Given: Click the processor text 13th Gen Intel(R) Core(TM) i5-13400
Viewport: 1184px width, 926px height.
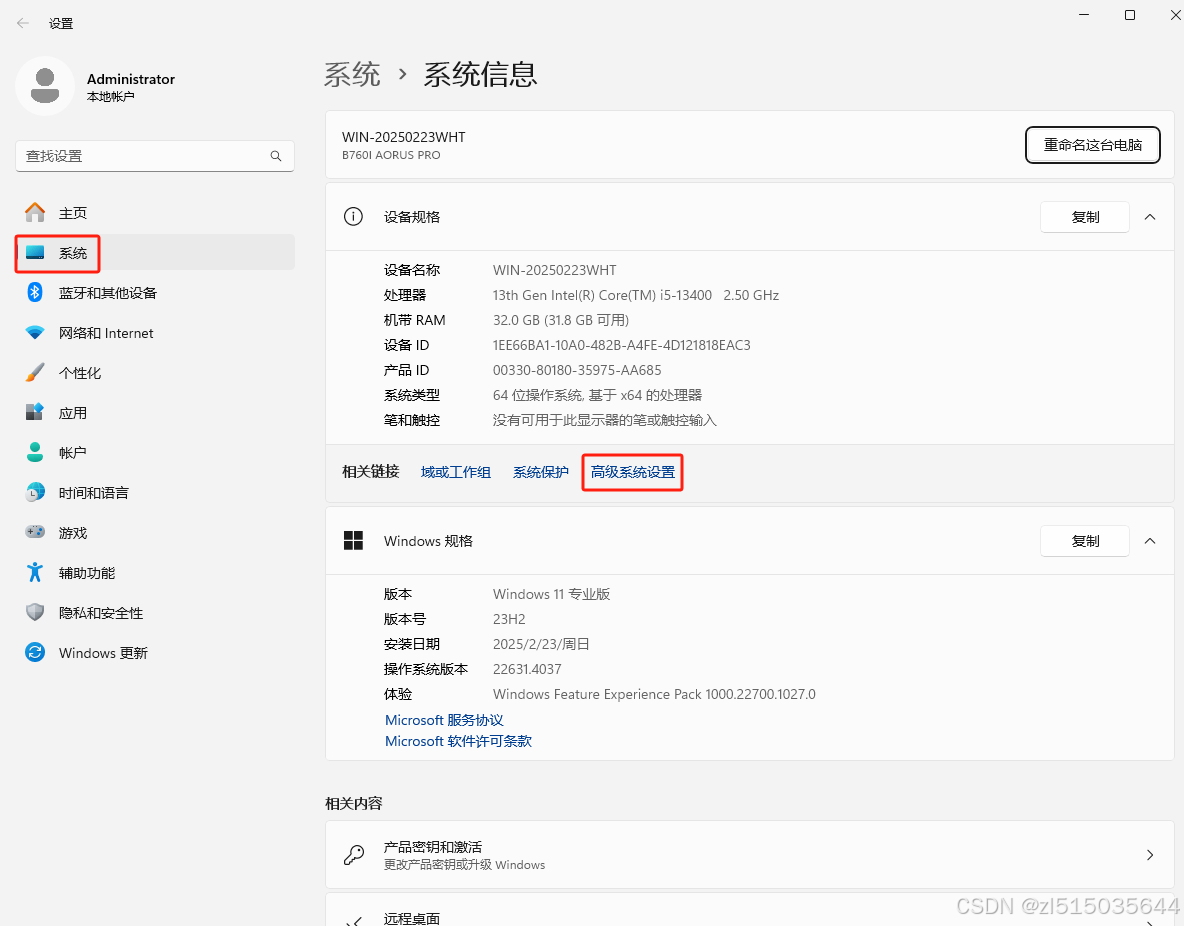Looking at the screenshot, I should pos(603,295).
